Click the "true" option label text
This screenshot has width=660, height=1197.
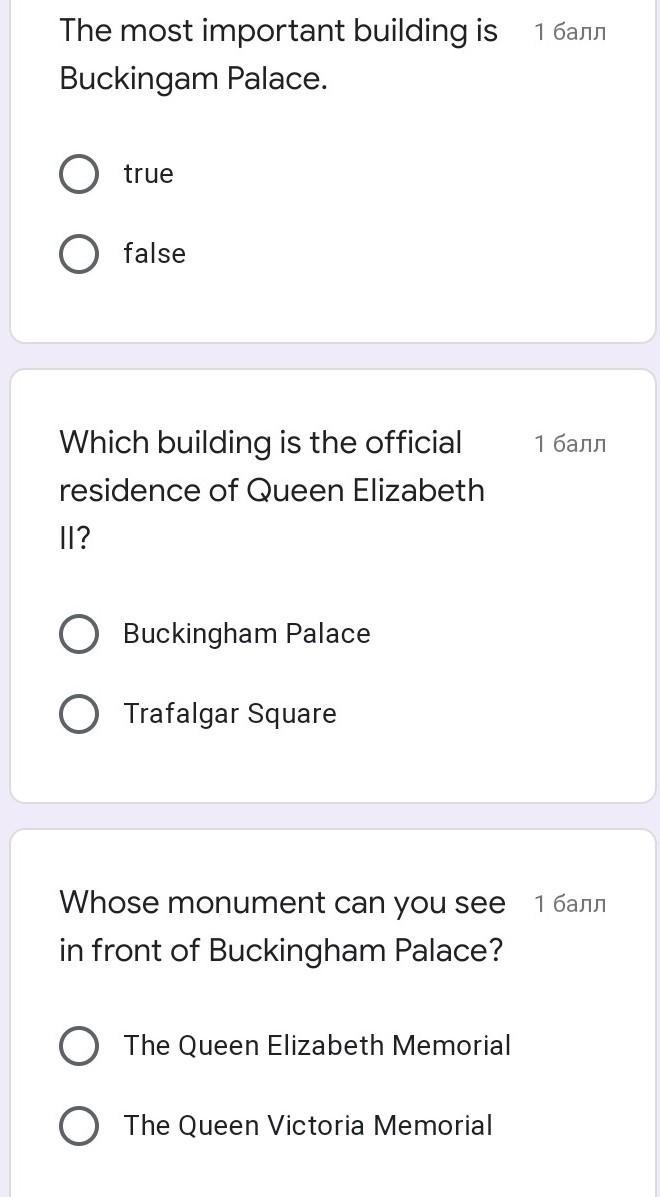[148, 174]
